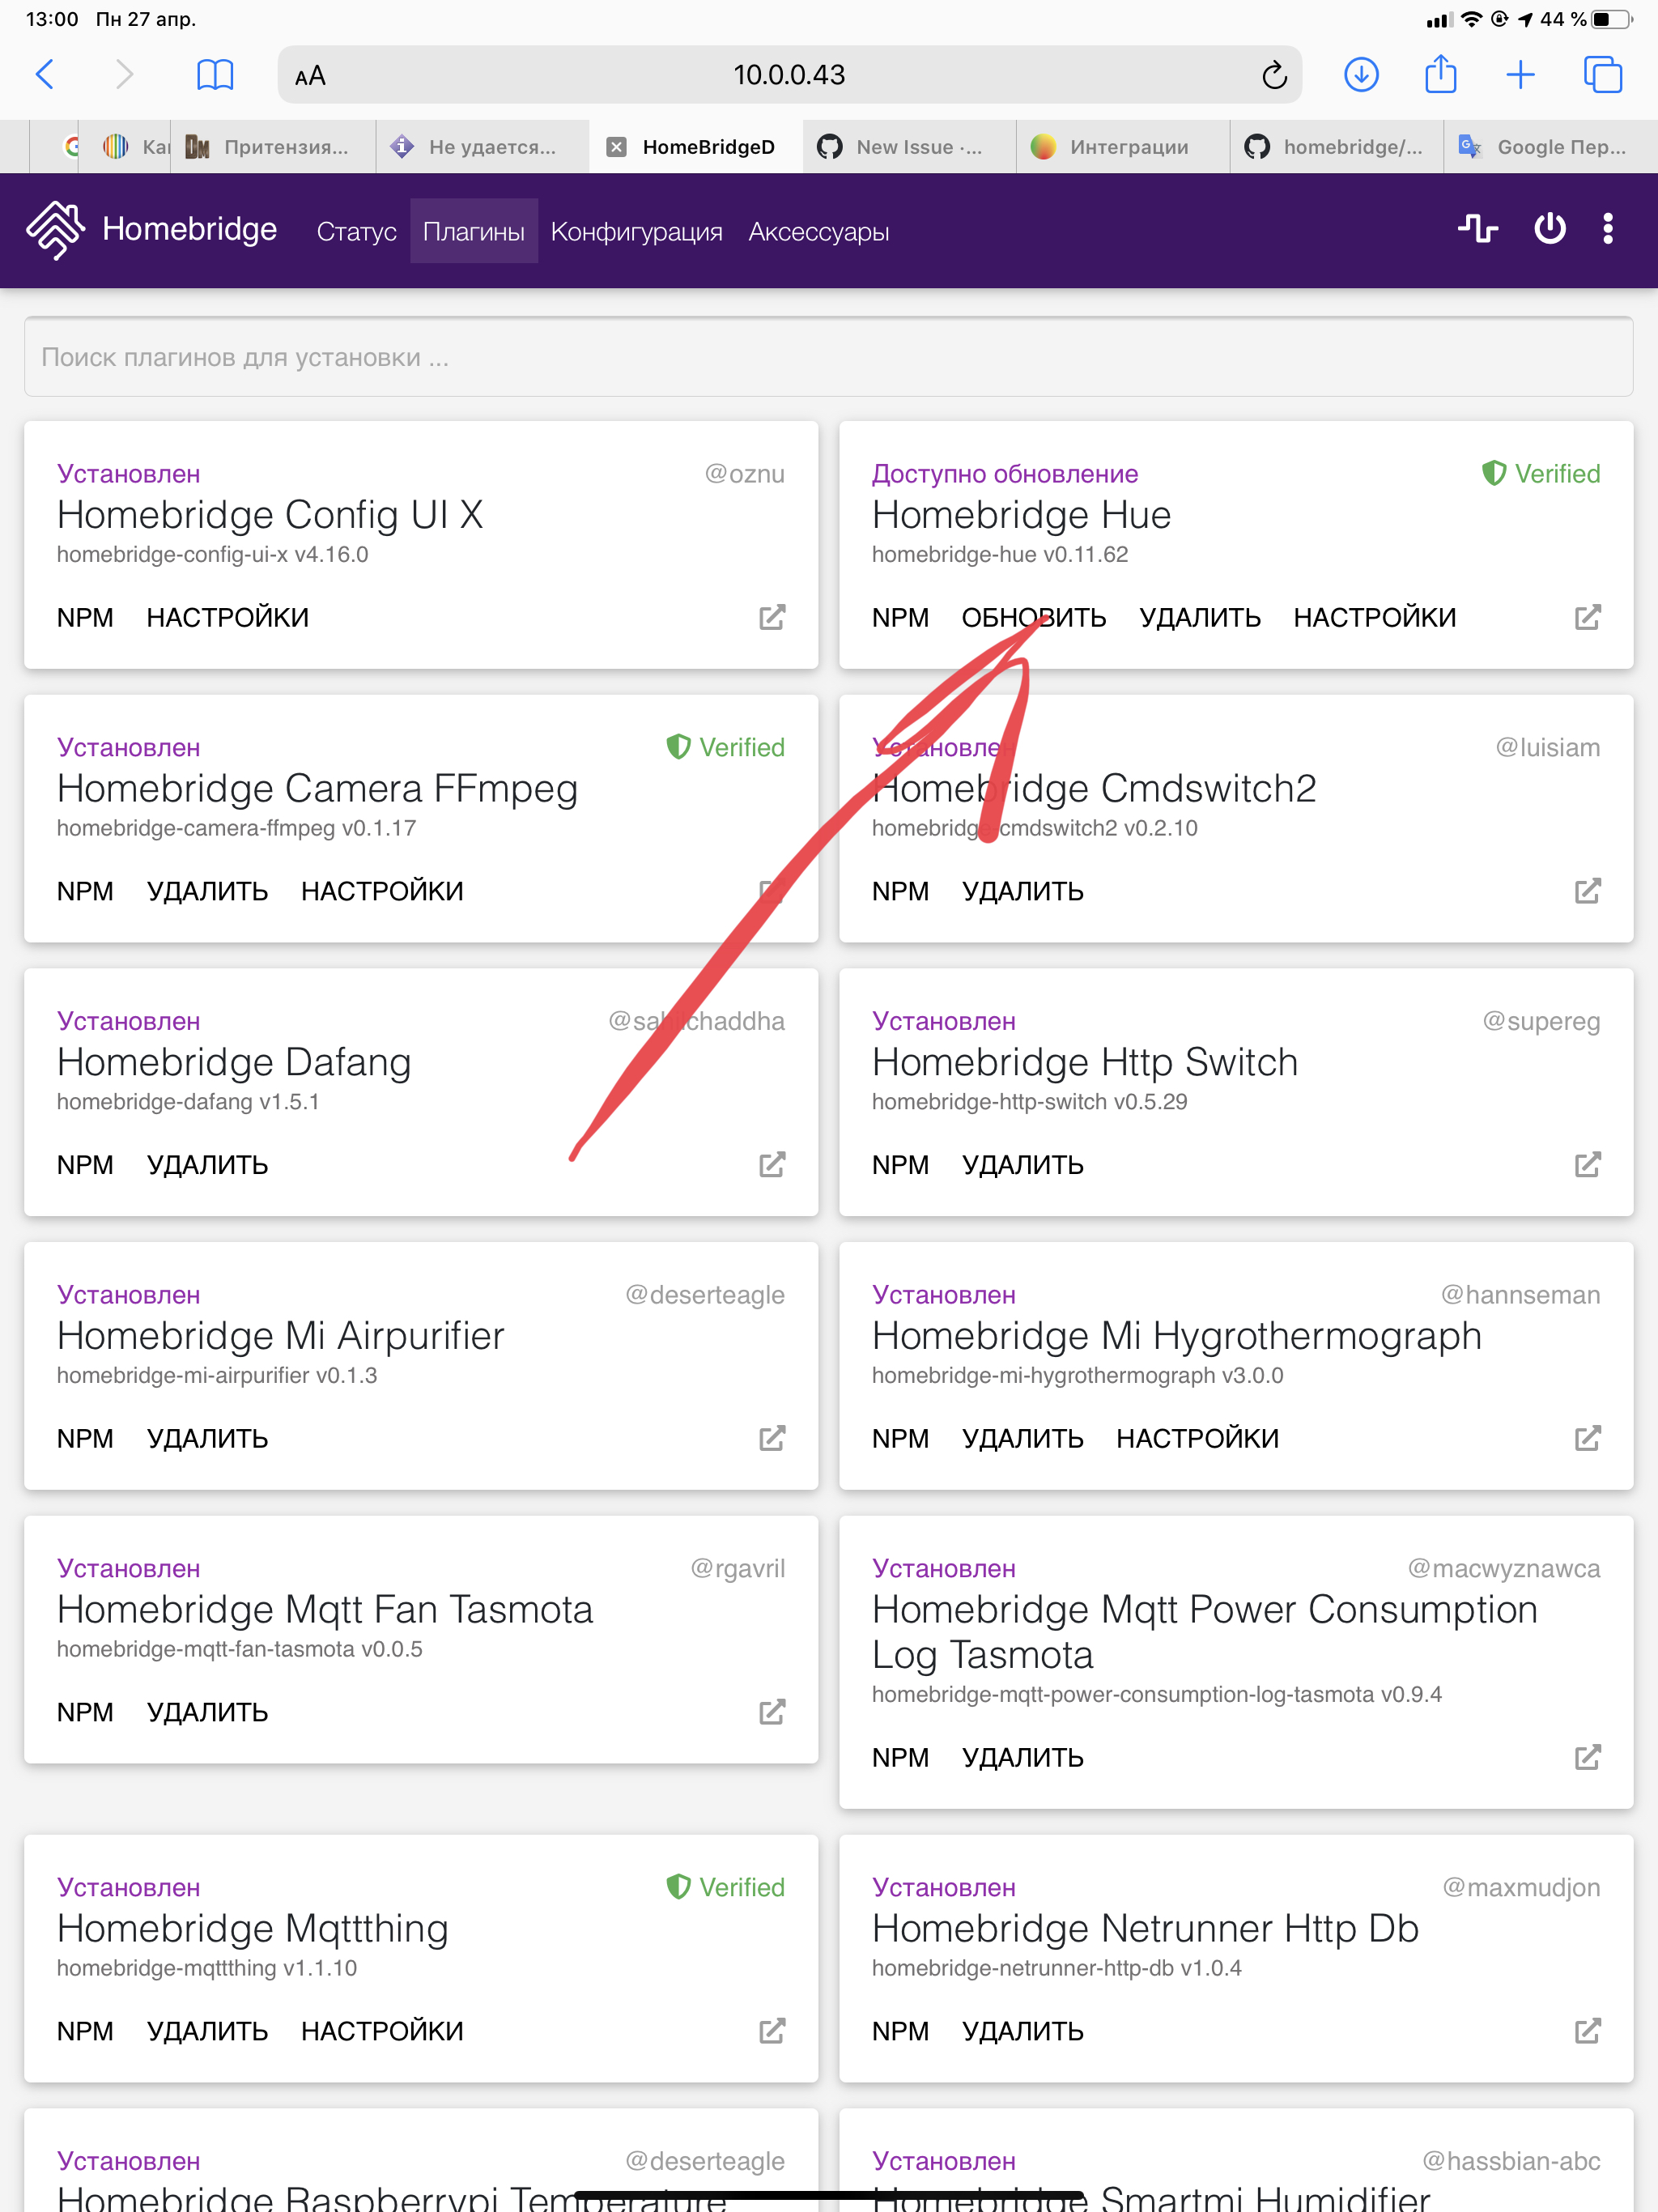Open external link icon for Homebridge Hue
1658x2212 pixels.
tap(1587, 617)
